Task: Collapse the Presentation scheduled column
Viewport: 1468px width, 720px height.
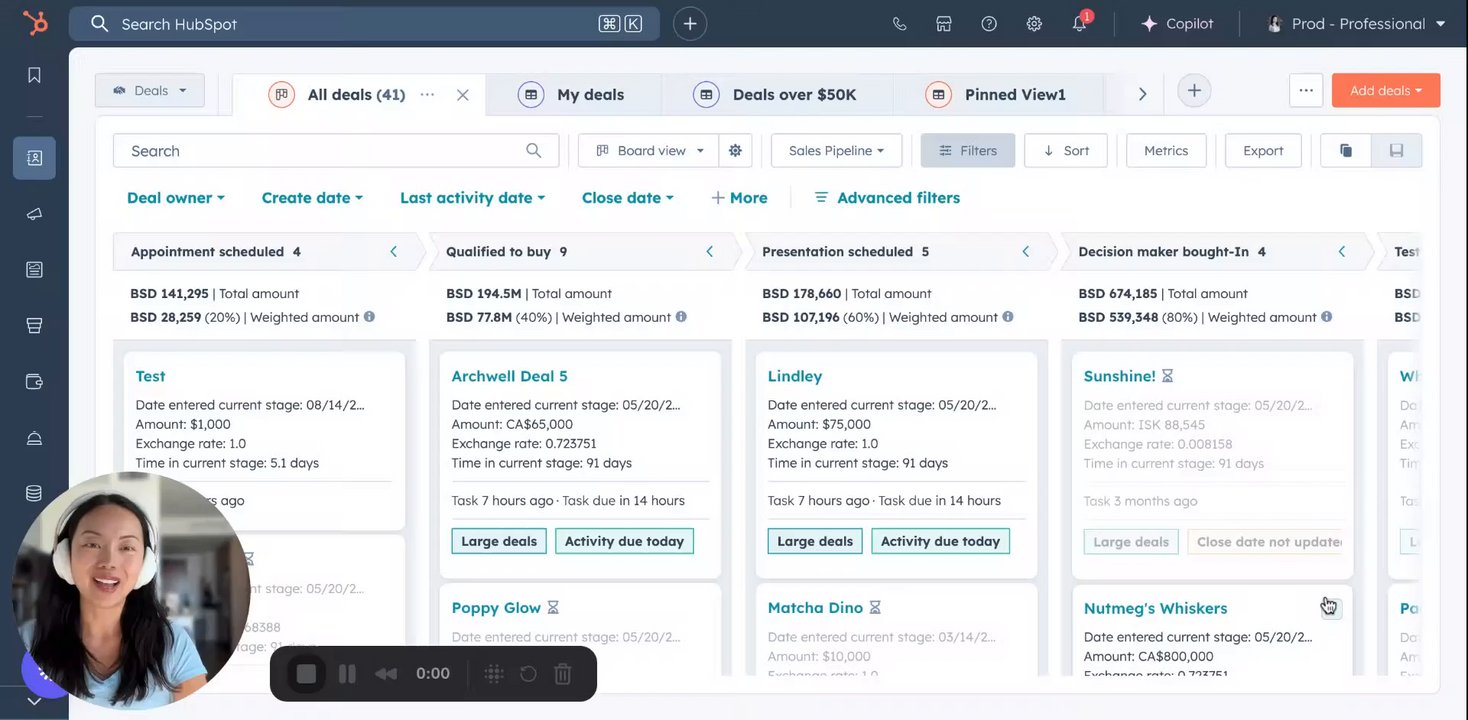Action: tap(1025, 252)
